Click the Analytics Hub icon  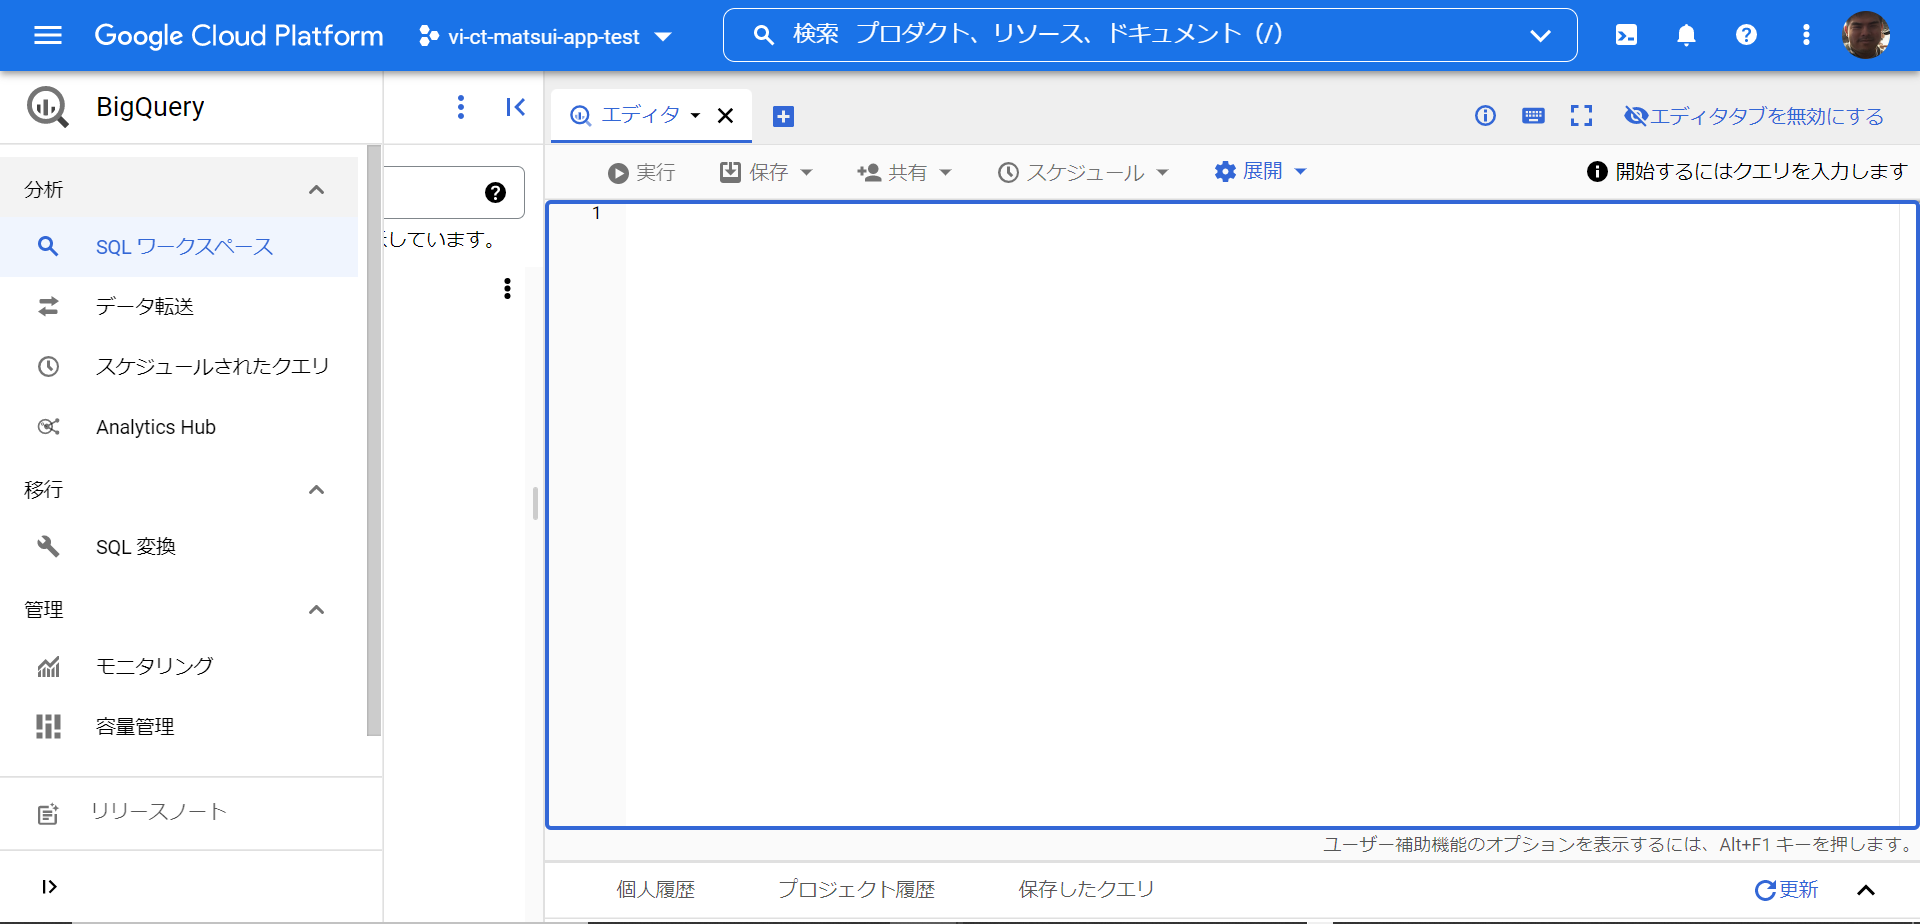click(x=48, y=427)
